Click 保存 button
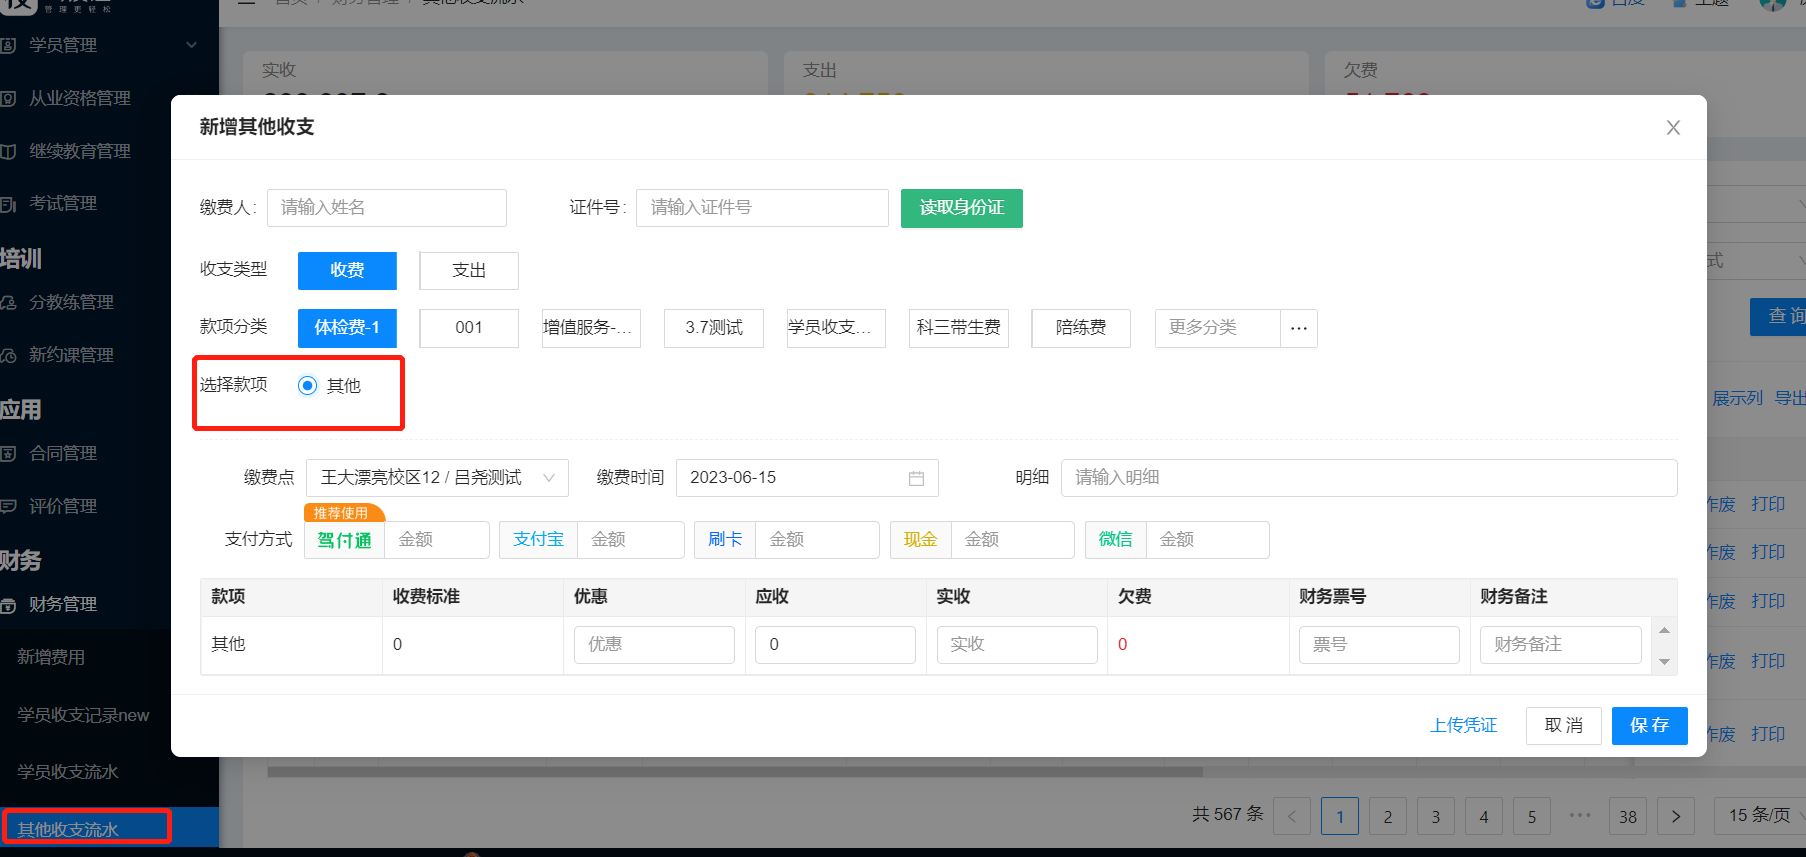 coord(1650,726)
